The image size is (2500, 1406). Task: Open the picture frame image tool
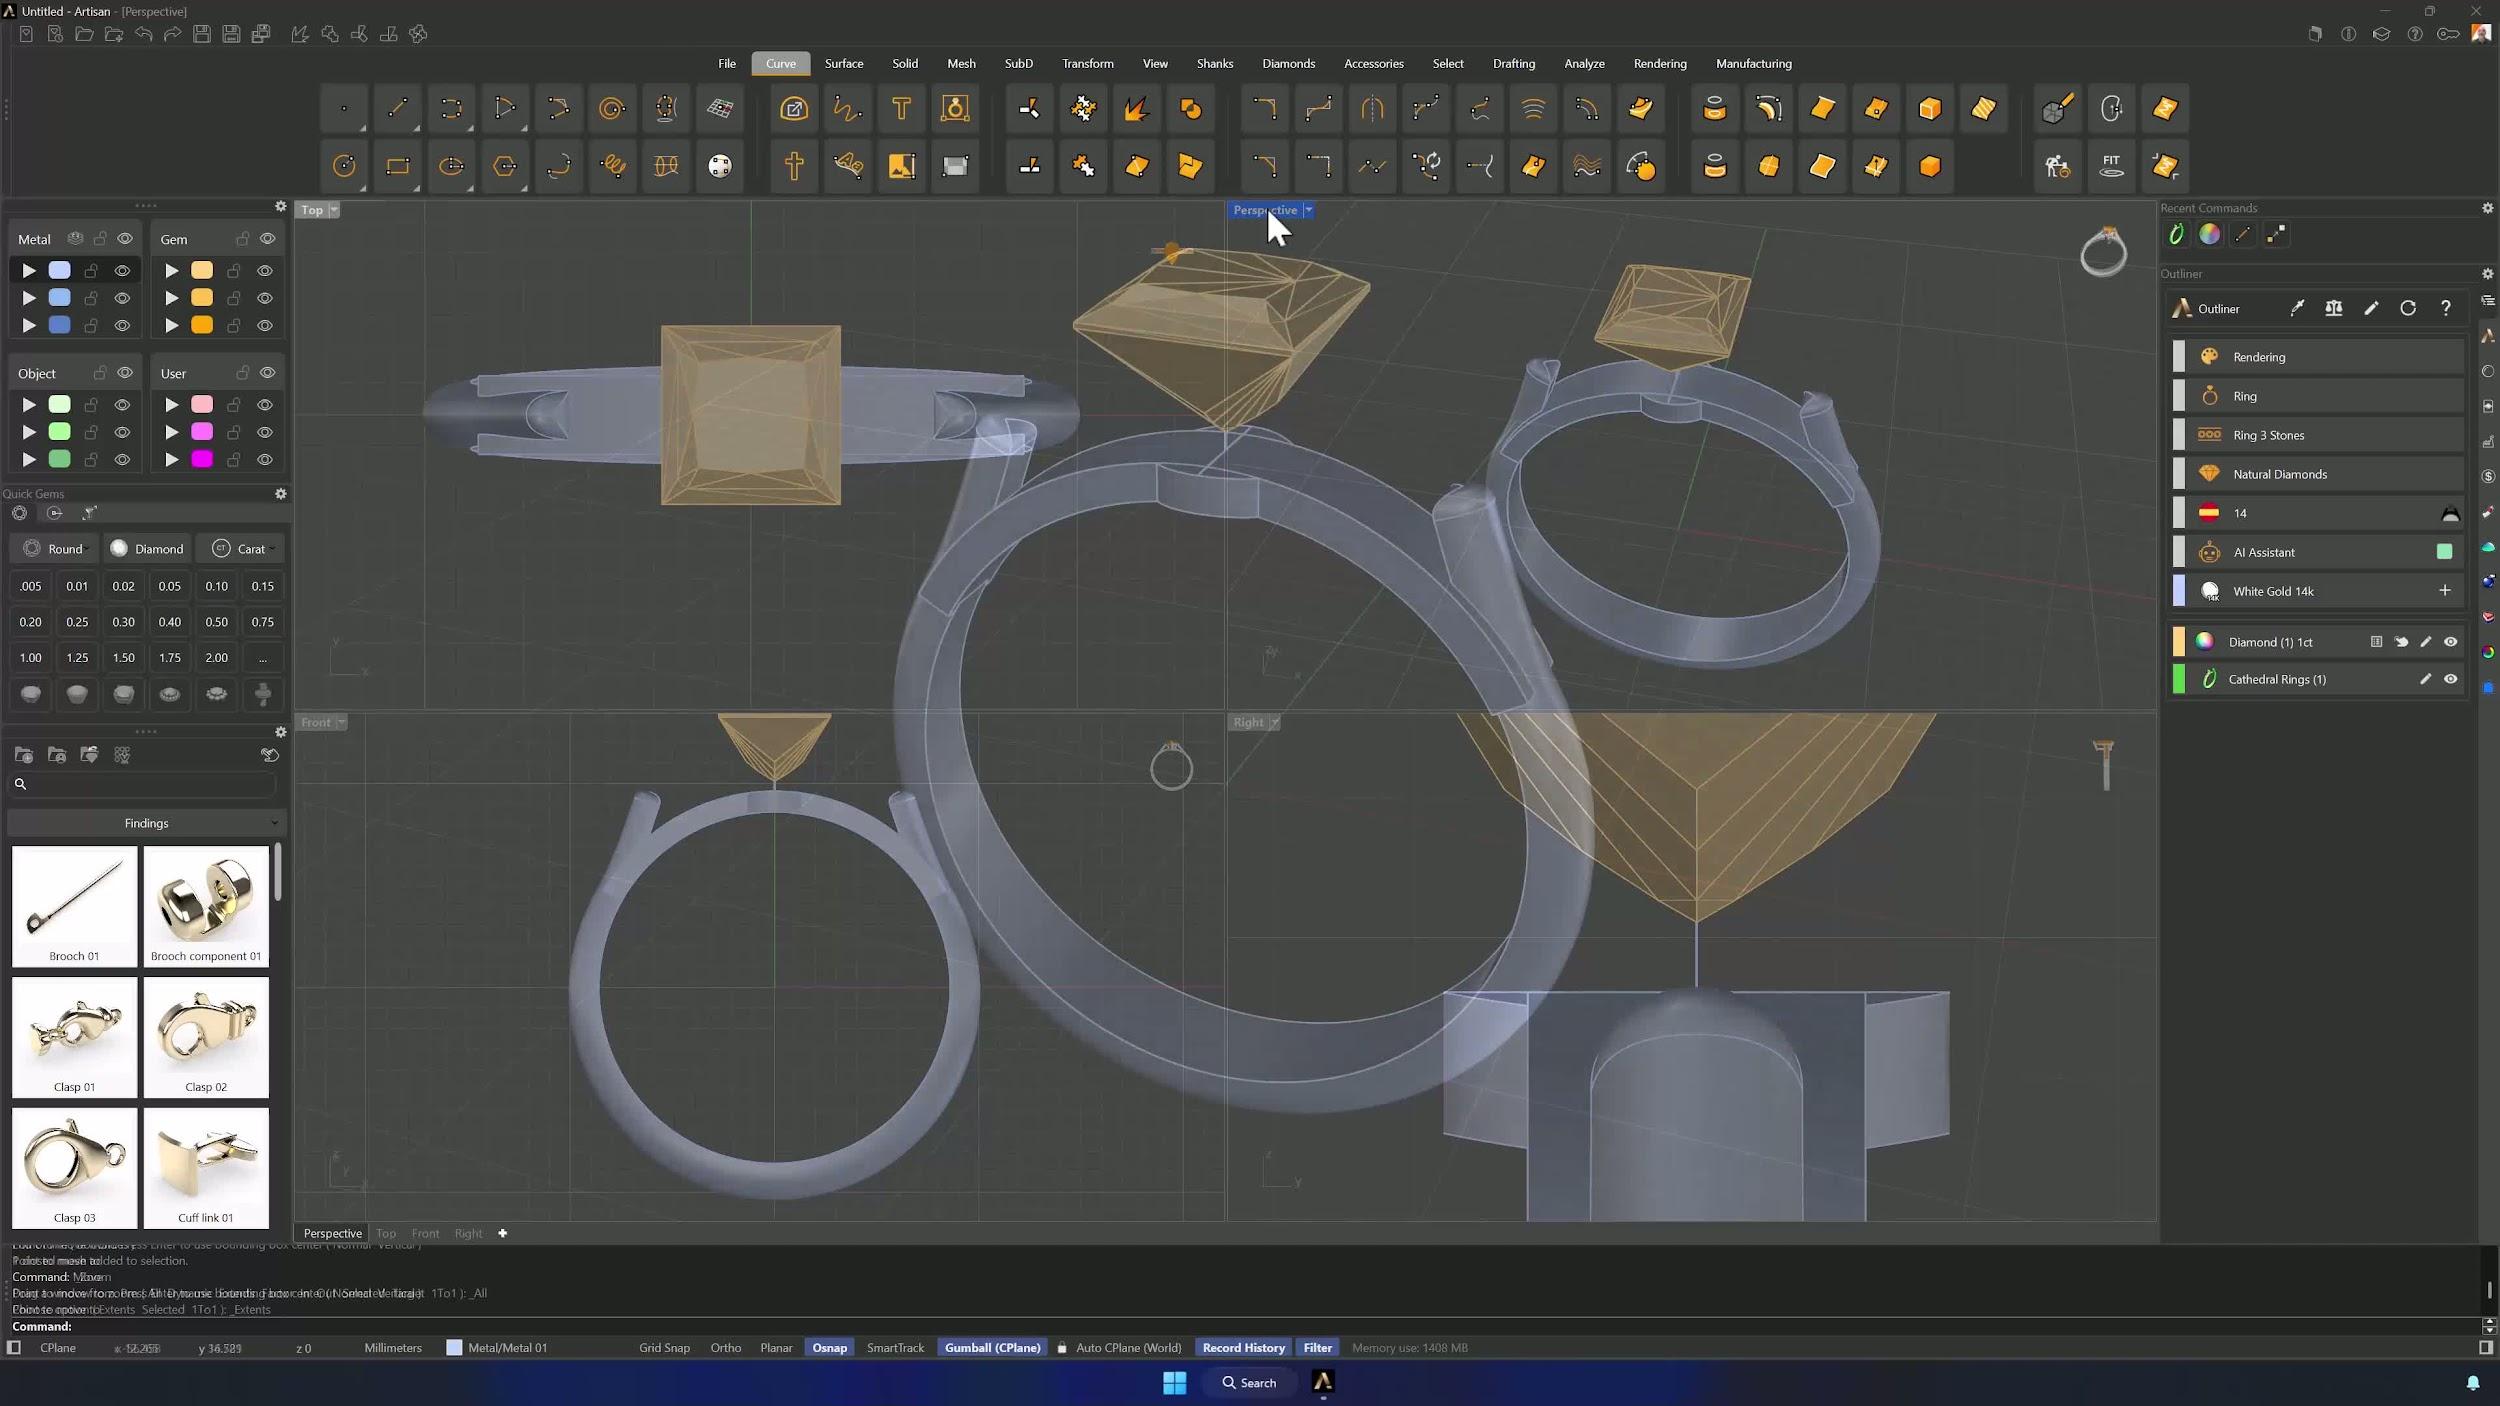pyautogui.click(x=901, y=166)
